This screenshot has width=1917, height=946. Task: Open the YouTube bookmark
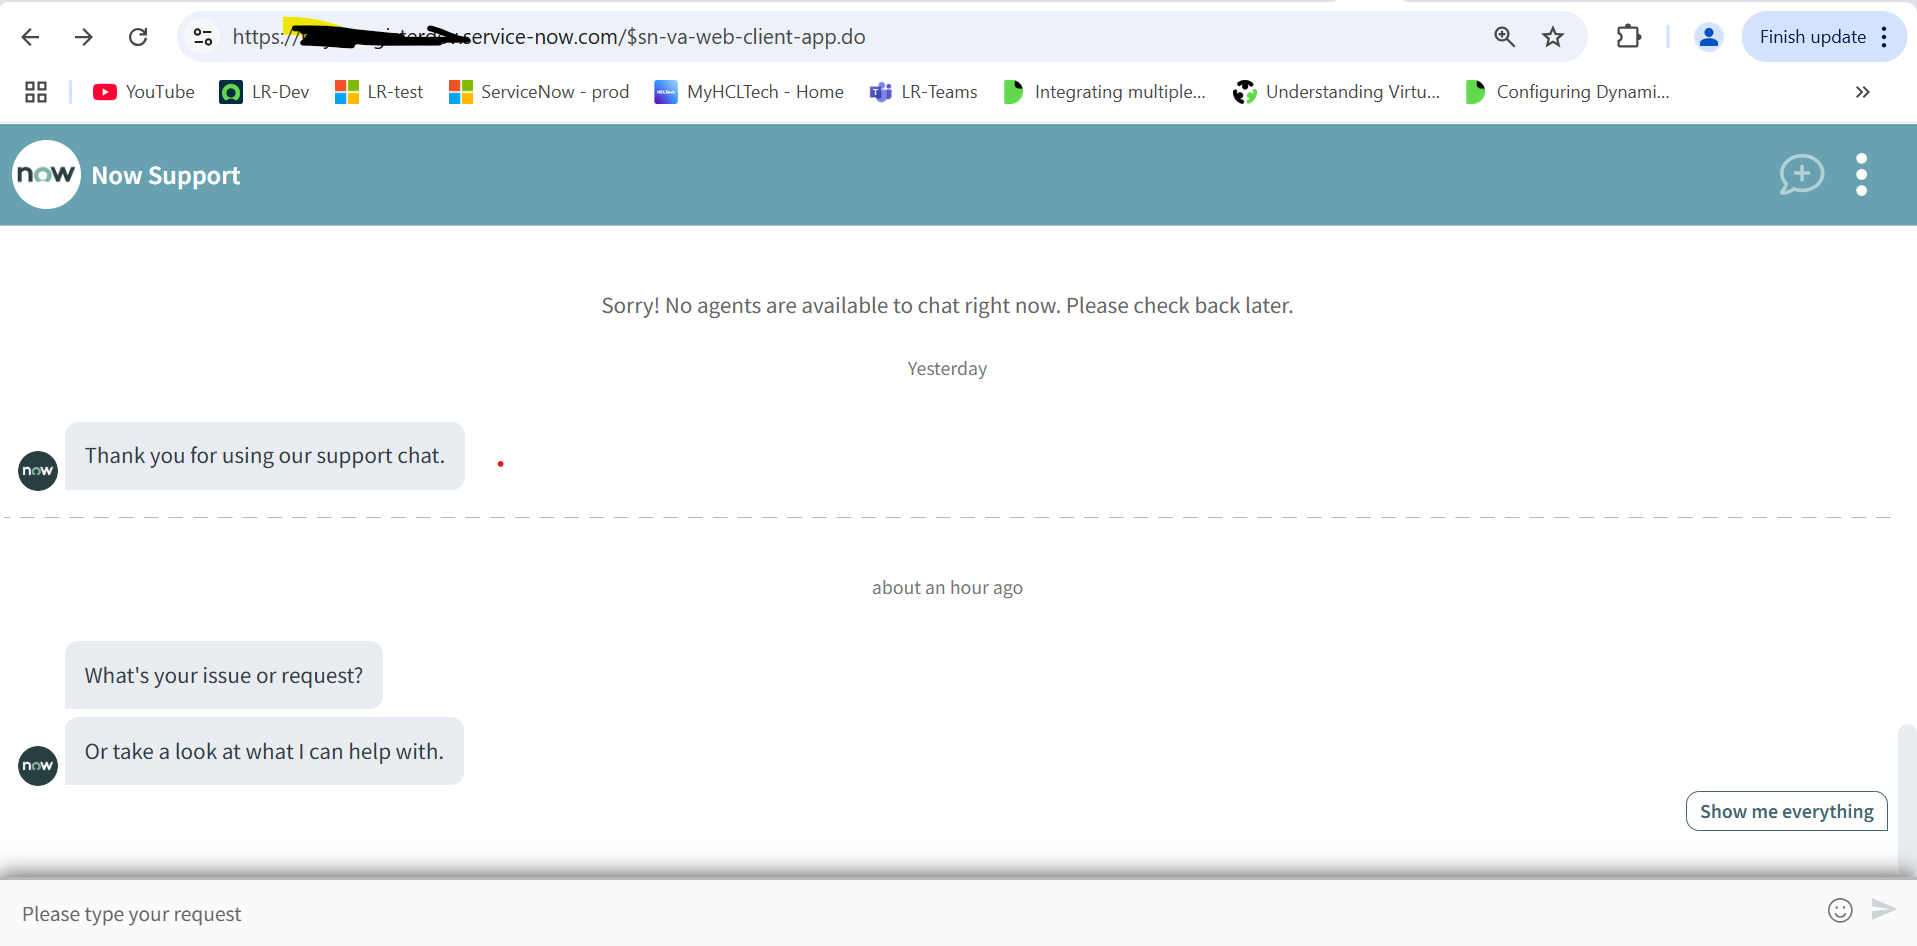143,92
